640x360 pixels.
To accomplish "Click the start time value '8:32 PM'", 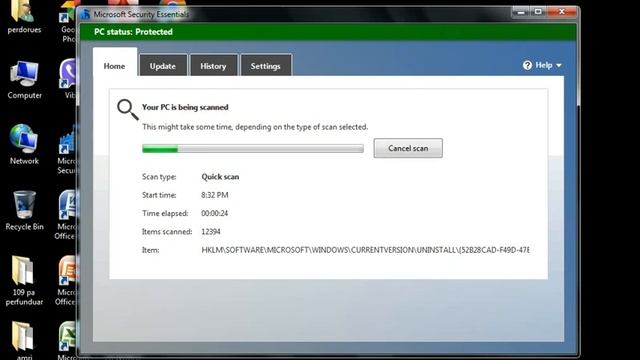I will tap(215, 195).
